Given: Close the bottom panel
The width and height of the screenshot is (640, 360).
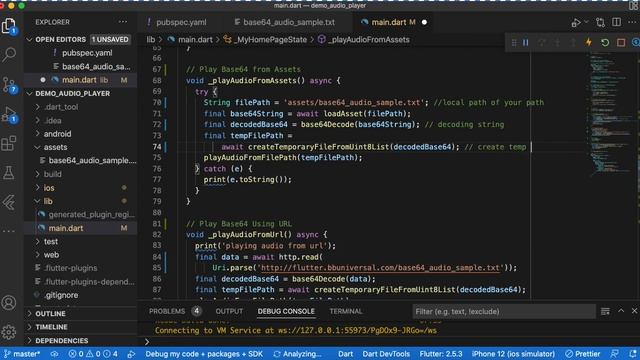Looking at the screenshot, I should [x=634, y=311].
